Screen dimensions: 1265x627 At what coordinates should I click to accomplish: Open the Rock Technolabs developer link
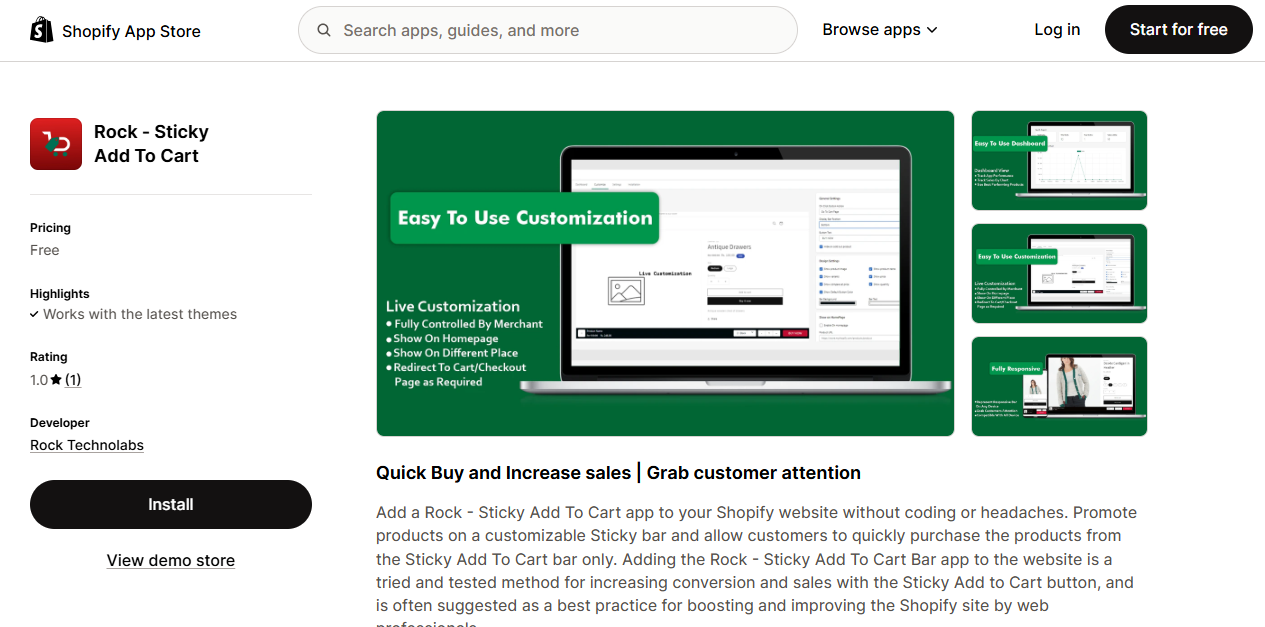[x=87, y=445]
